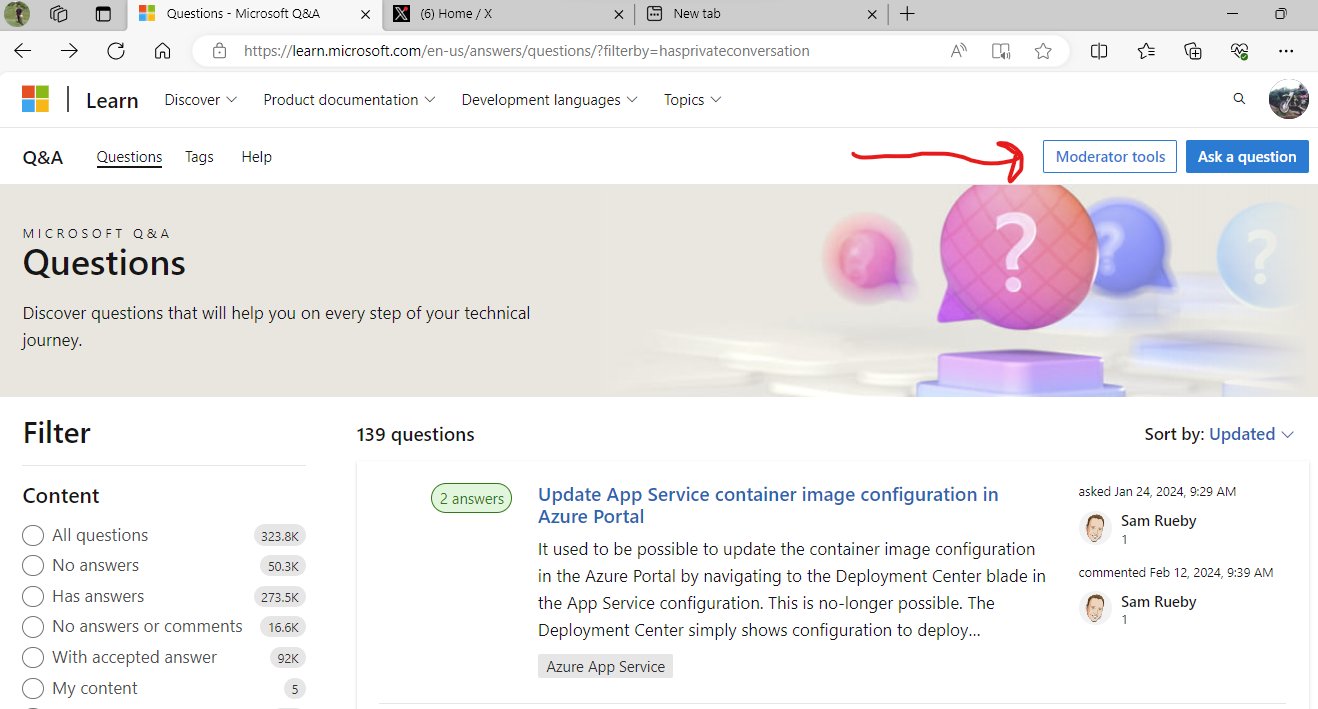Open Update App Service container image question
Screen dimensions: 1318x709
coord(768,505)
